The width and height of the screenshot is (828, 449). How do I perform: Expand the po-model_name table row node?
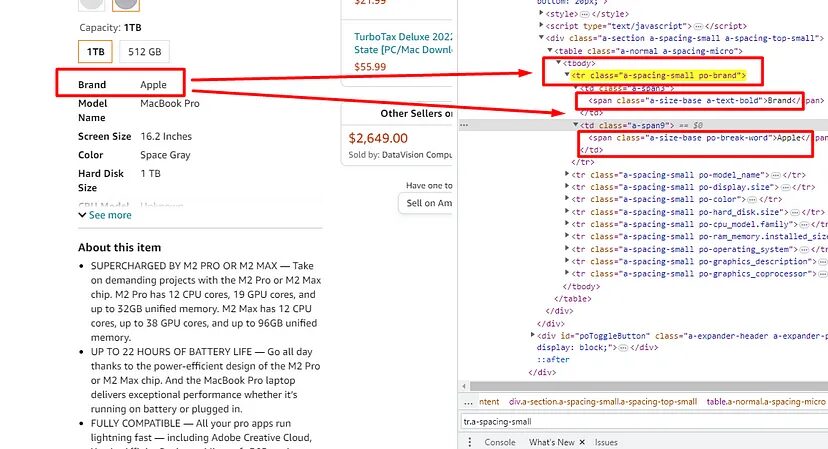(x=568, y=174)
